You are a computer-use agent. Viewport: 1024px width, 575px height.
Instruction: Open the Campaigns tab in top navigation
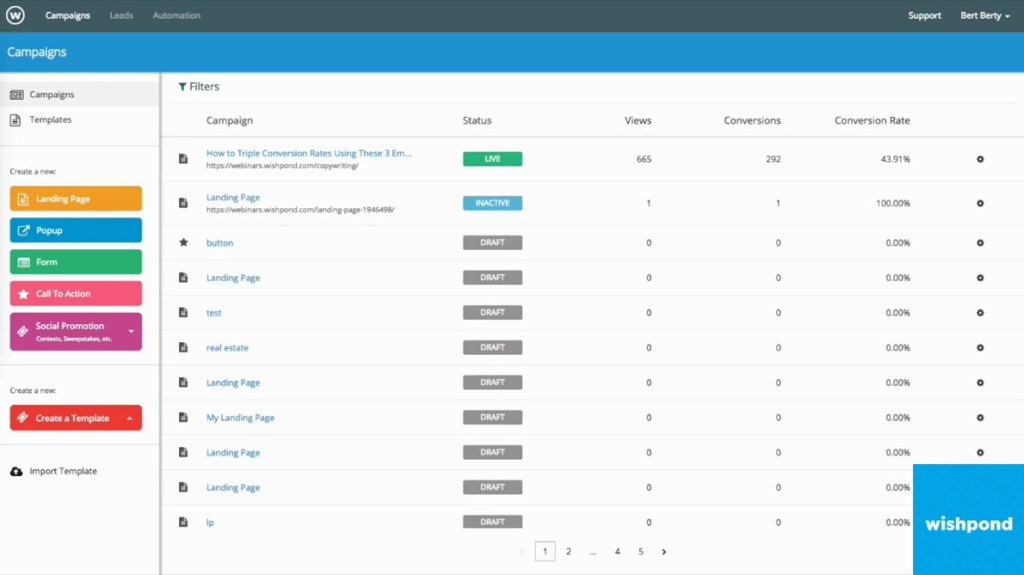[x=67, y=15]
